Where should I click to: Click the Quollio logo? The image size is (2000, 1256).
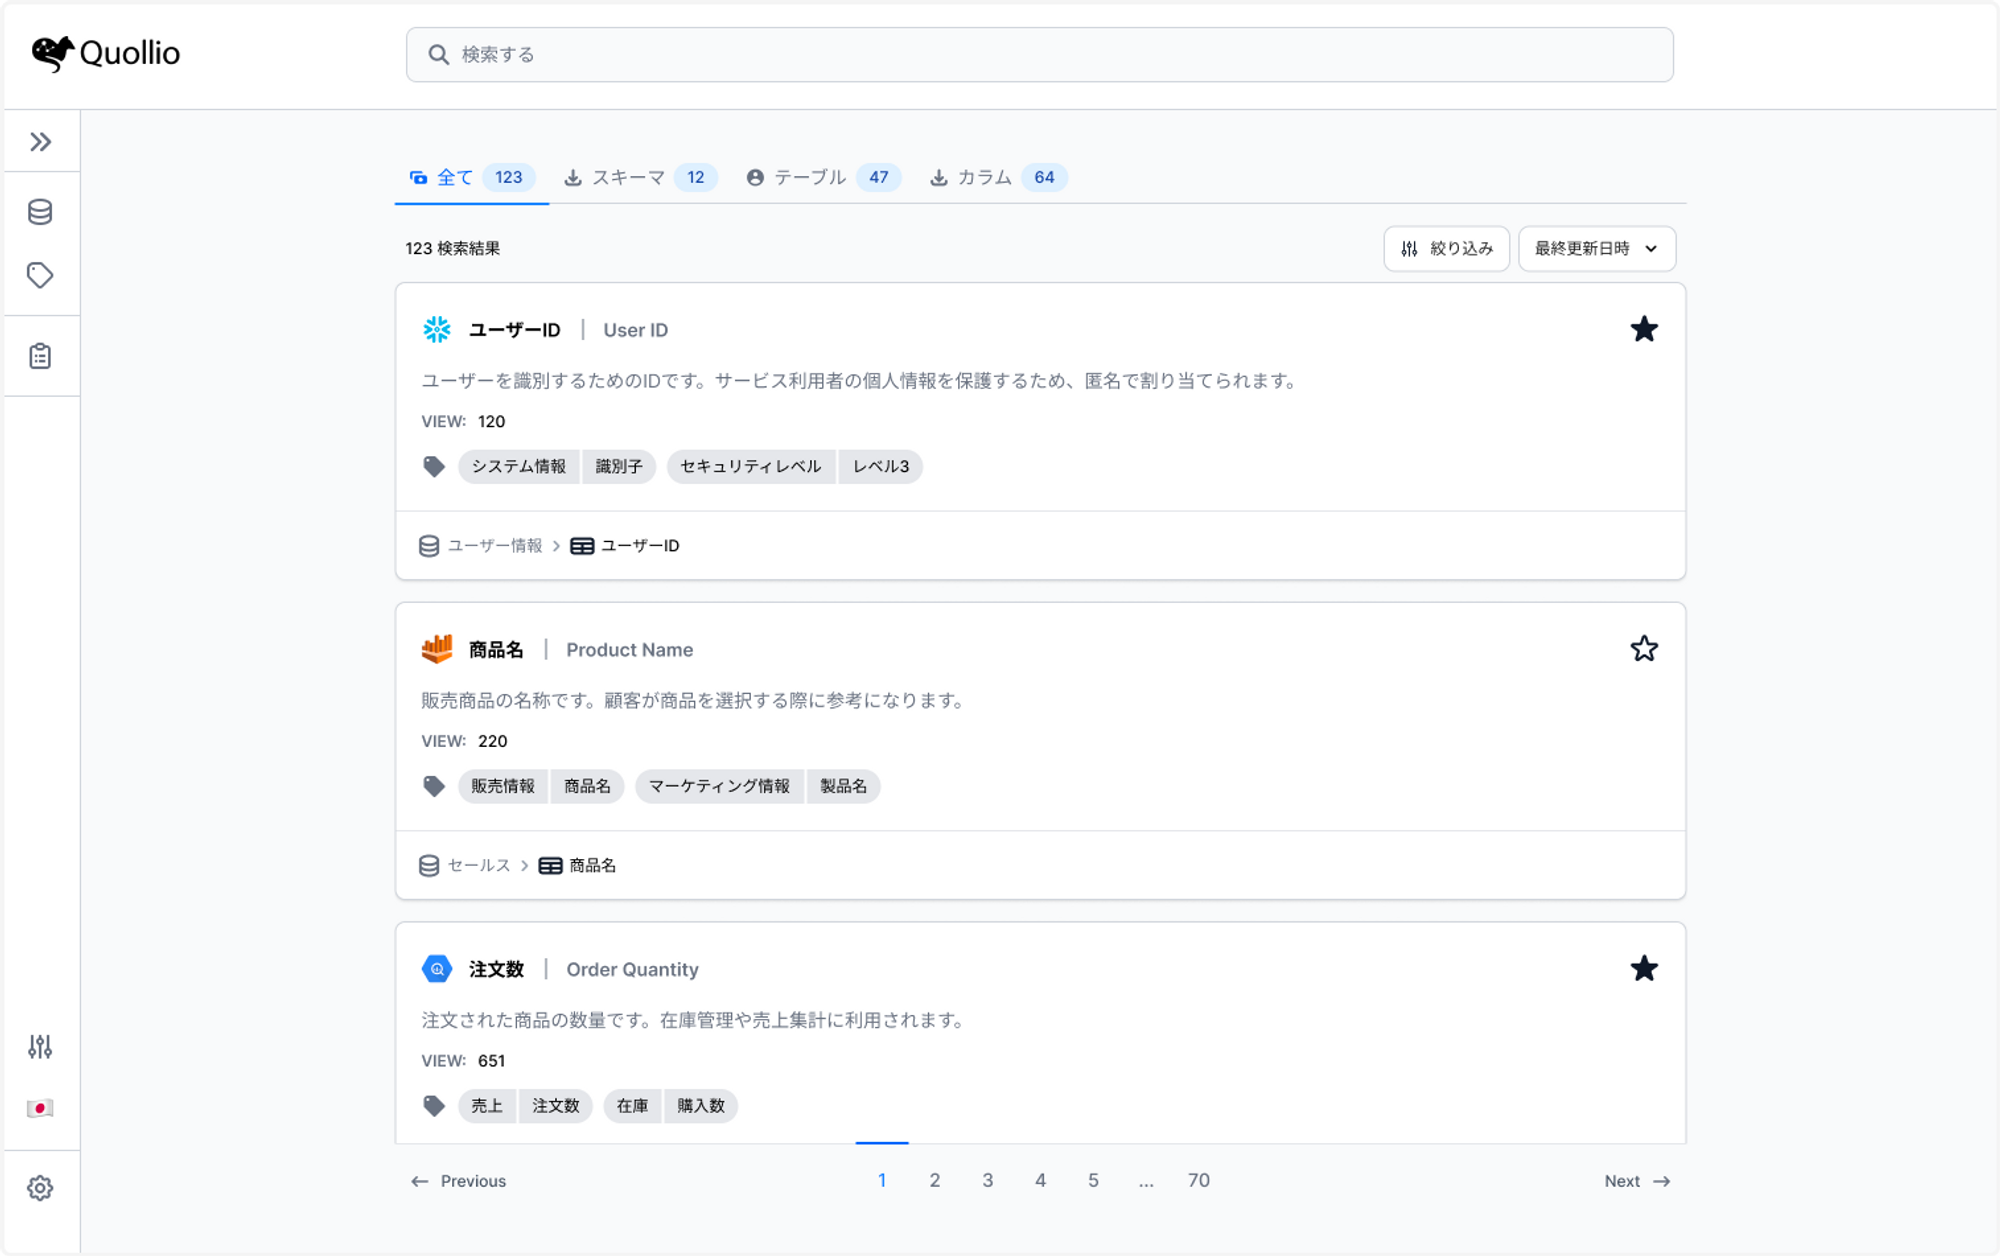click(106, 53)
